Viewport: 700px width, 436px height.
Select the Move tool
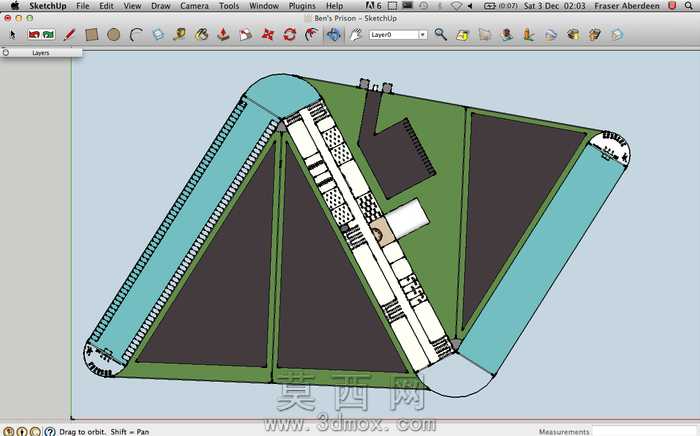[x=267, y=34]
